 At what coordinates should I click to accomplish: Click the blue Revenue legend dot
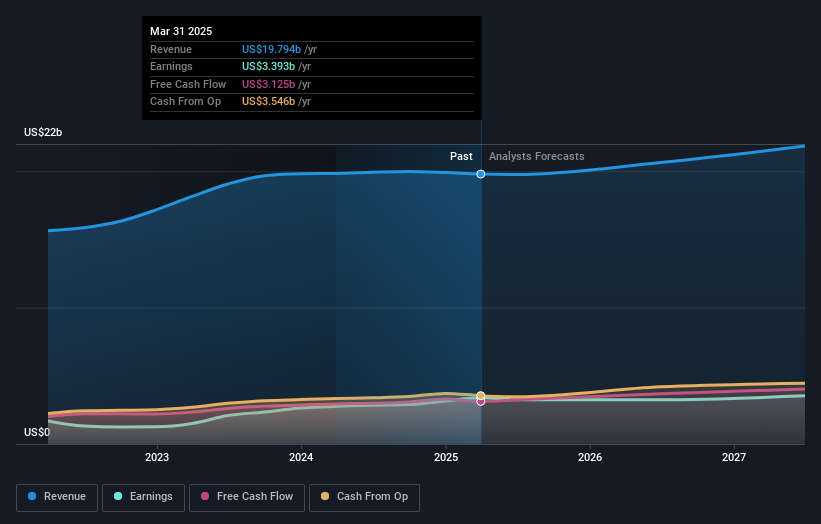coord(32,496)
